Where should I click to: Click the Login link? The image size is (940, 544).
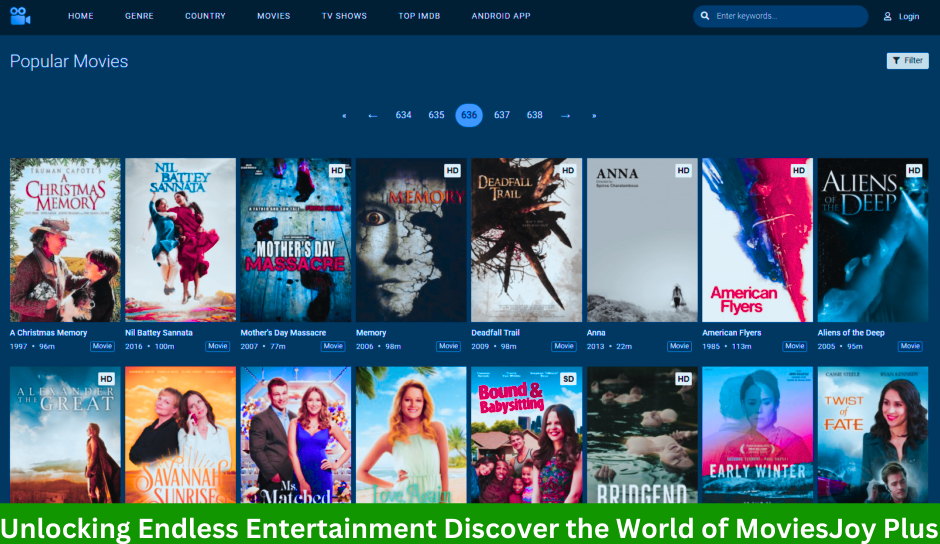click(x=909, y=16)
